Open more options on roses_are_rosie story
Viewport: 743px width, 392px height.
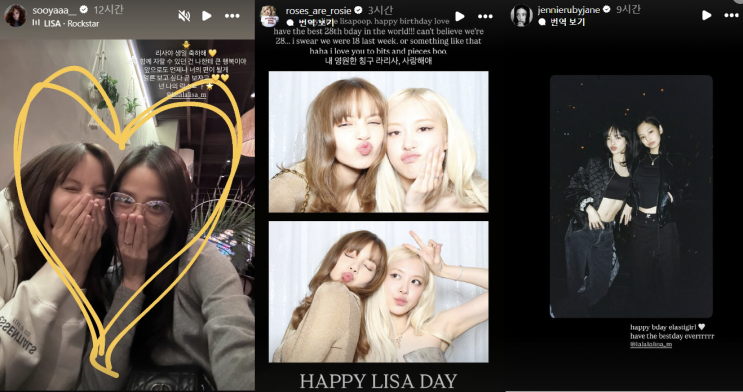(x=485, y=16)
